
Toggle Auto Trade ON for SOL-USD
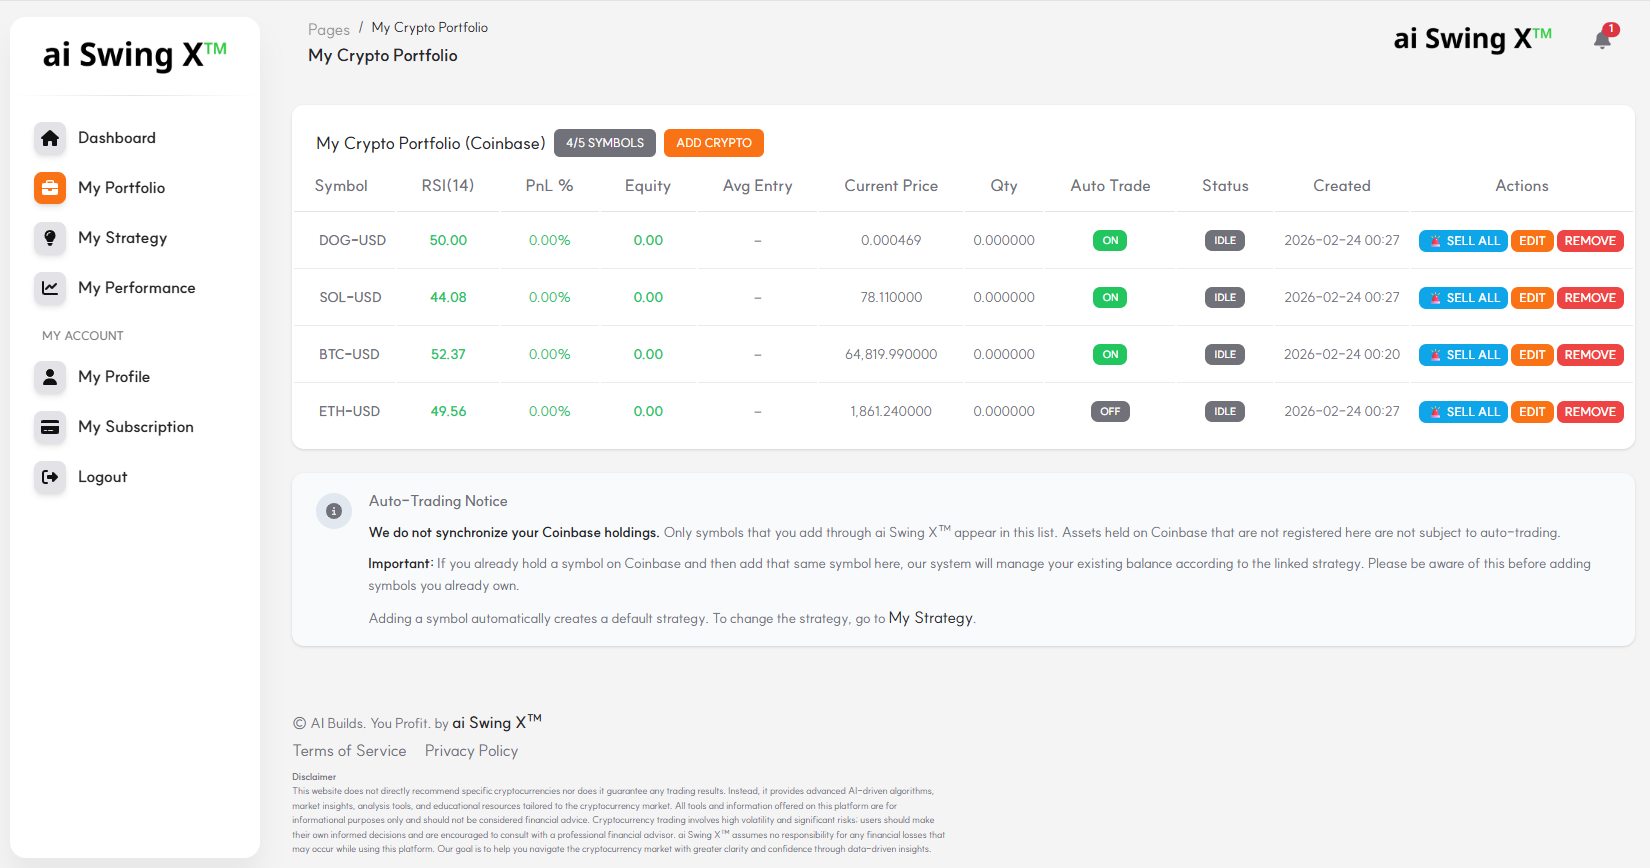[1110, 298]
